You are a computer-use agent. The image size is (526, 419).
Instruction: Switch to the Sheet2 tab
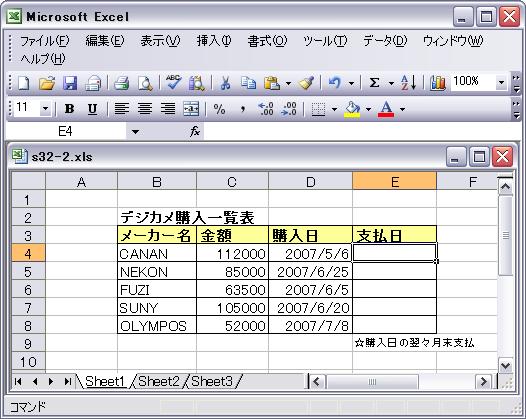pos(158,381)
